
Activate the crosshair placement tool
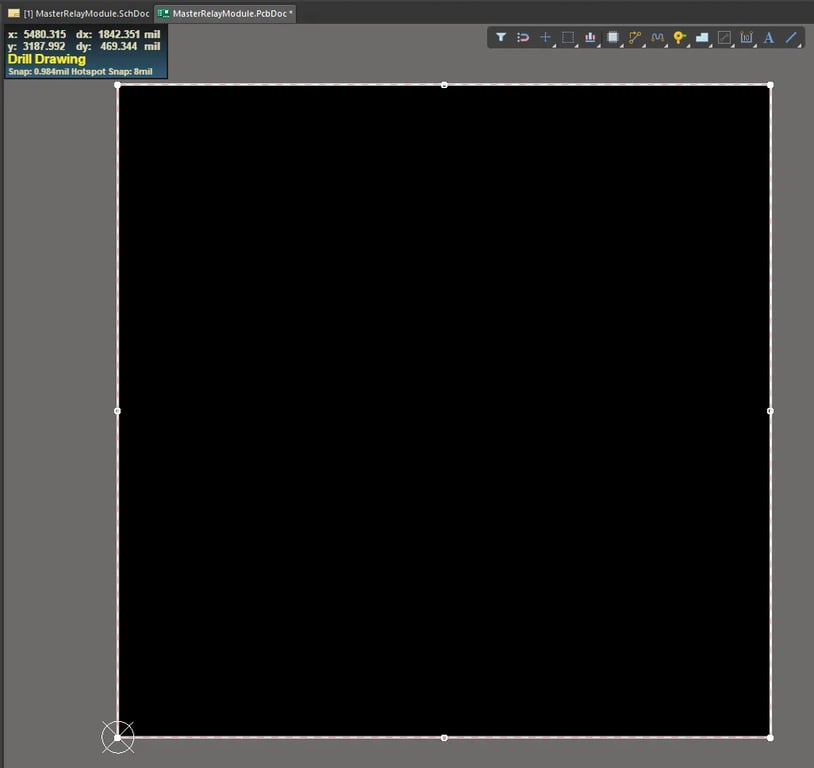coord(545,37)
